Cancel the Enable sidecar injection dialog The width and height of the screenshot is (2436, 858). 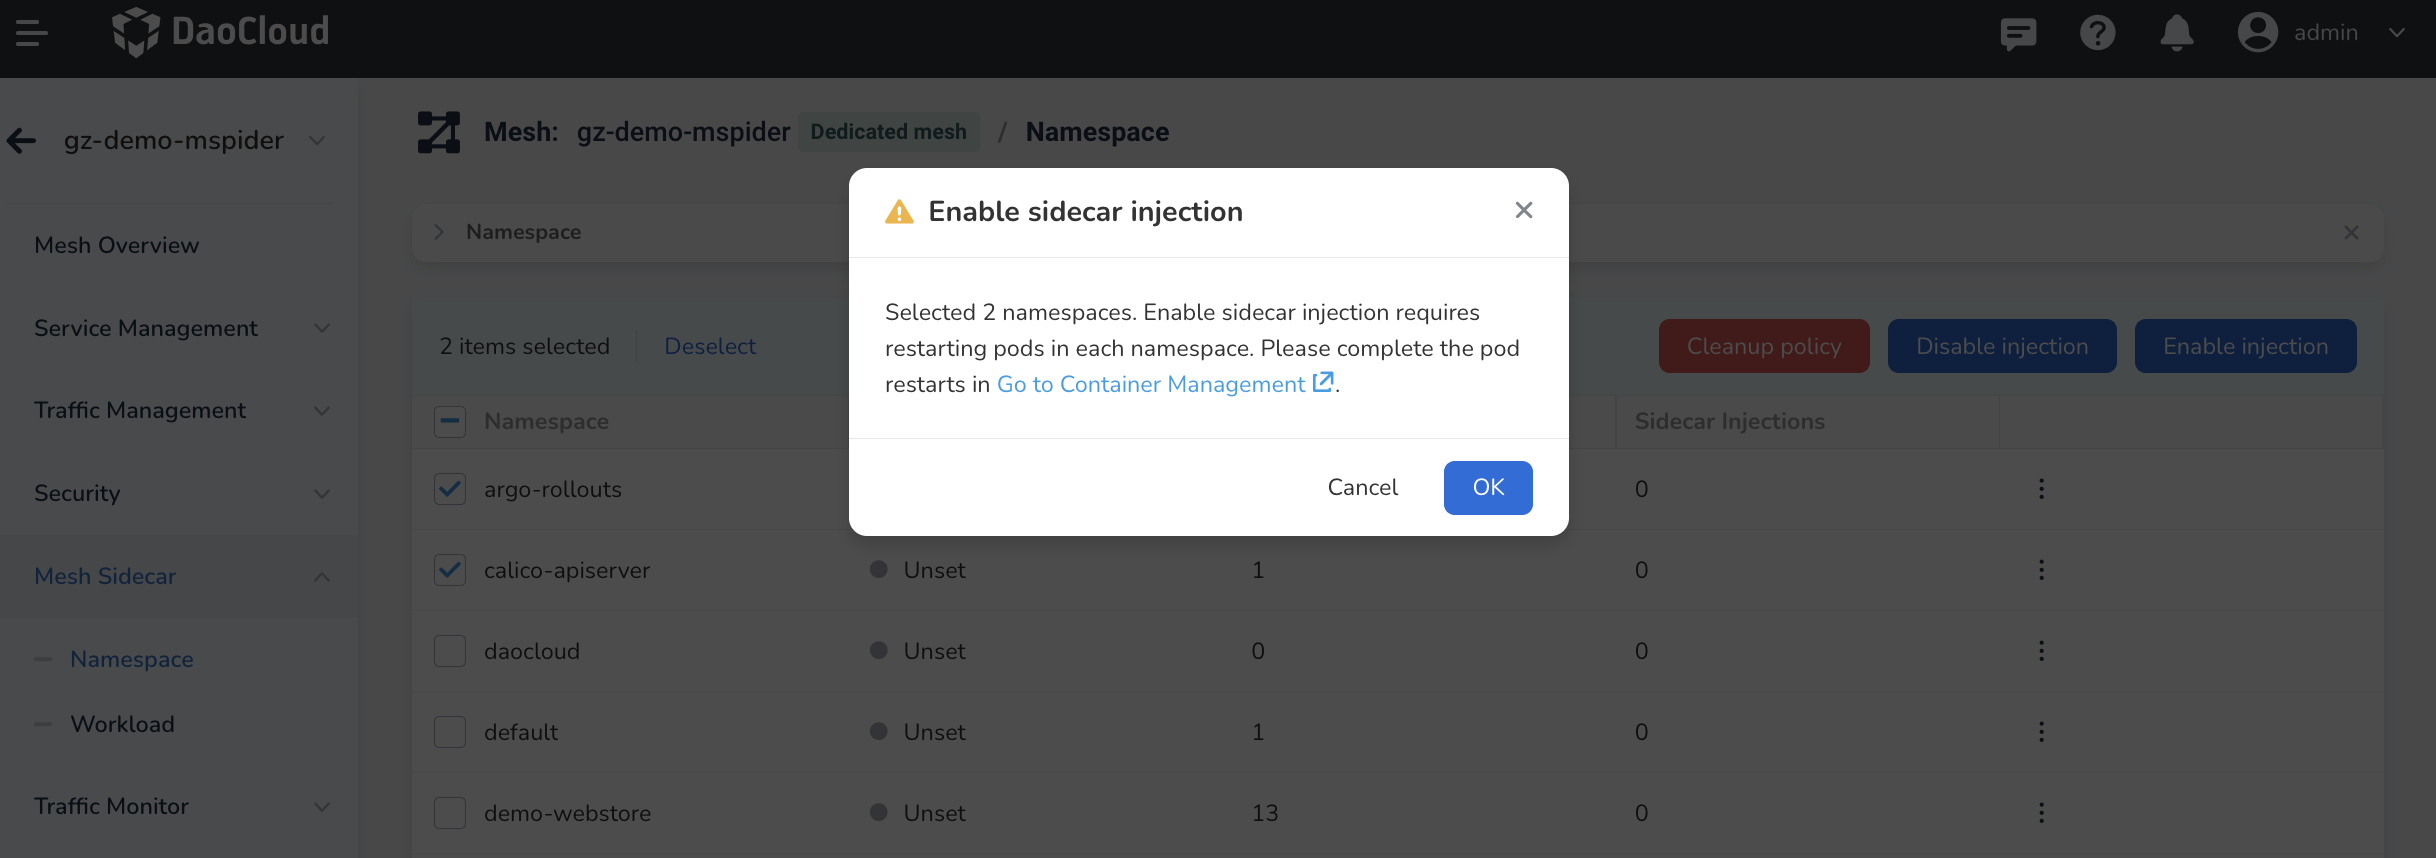point(1362,487)
